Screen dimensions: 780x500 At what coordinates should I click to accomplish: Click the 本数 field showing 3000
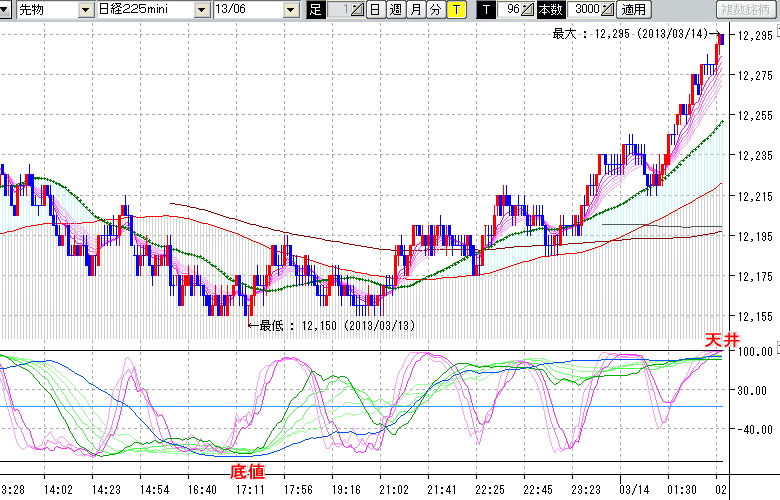click(x=586, y=10)
